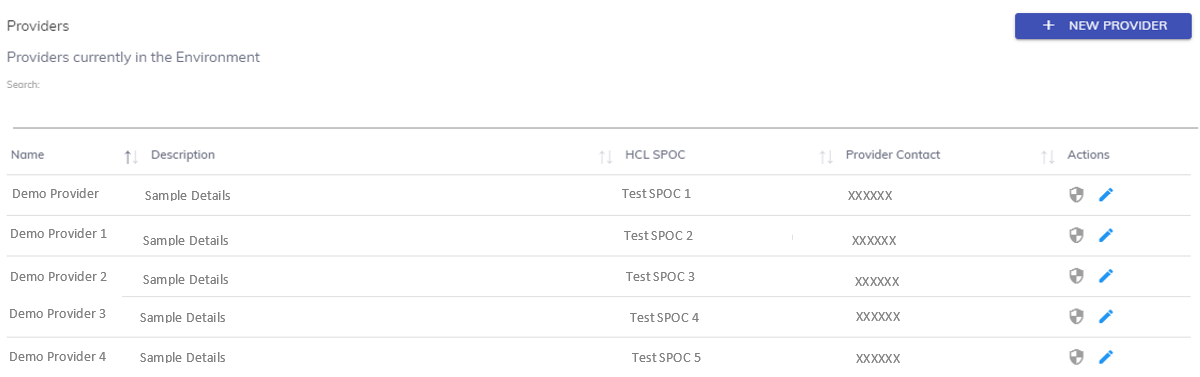Edit Demo Provider 4 with pencil icon
Screen dimensions: 1200x377
[x=1105, y=356]
